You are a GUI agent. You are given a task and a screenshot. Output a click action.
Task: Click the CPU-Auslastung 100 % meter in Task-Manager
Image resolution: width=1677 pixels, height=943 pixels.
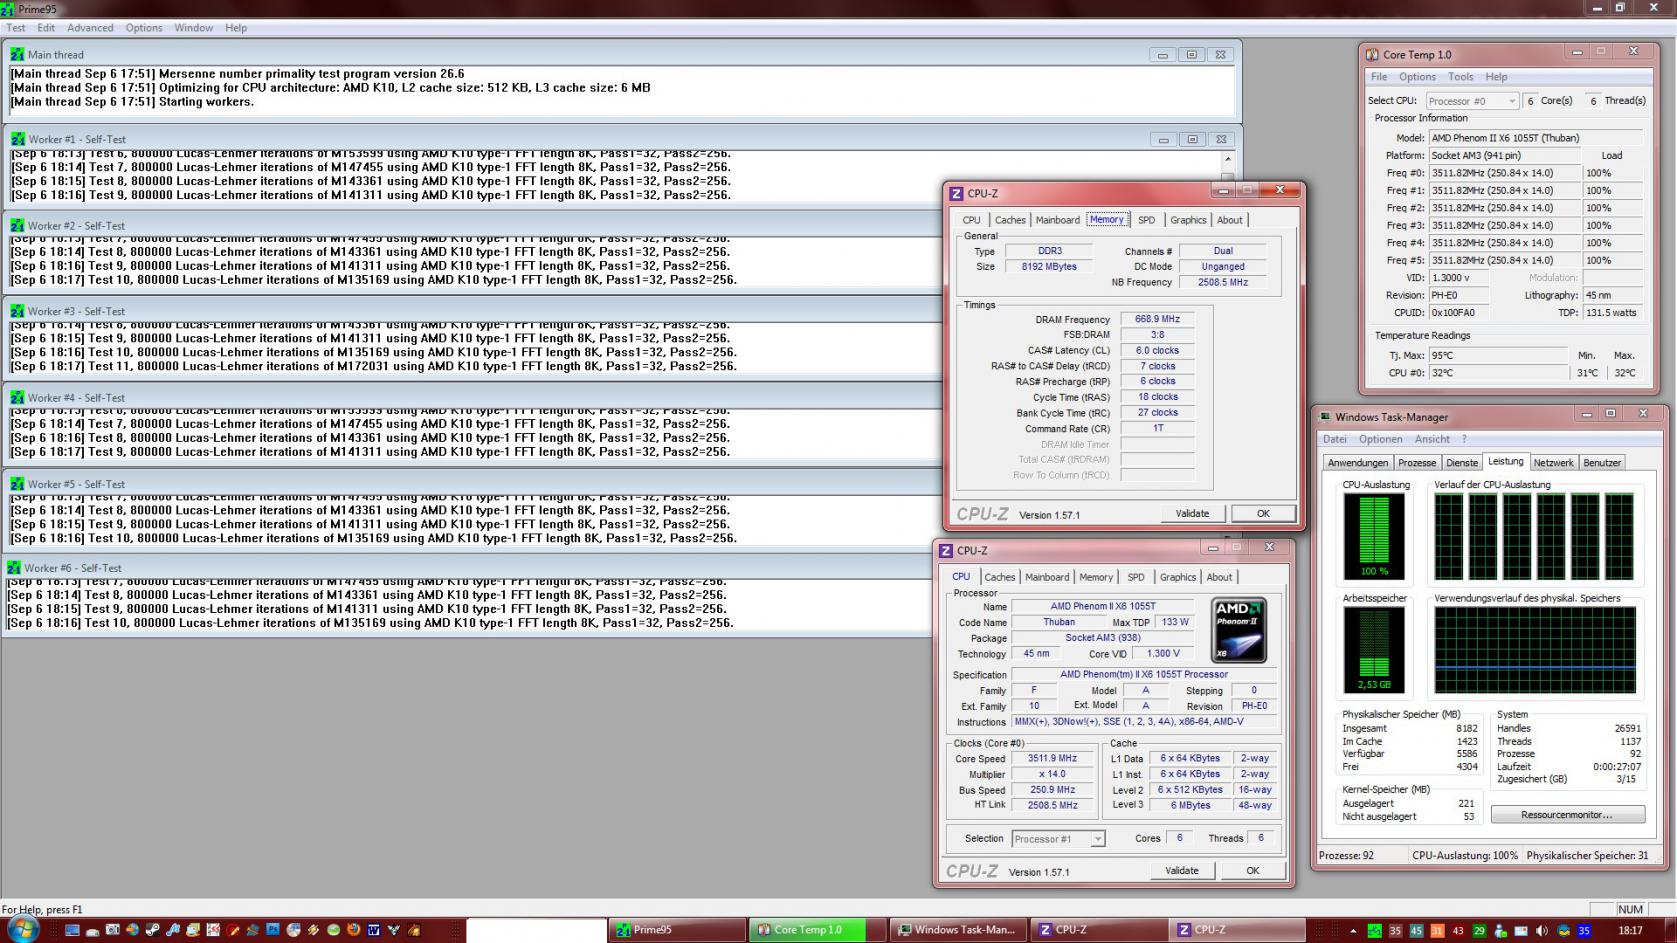(1374, 536)
